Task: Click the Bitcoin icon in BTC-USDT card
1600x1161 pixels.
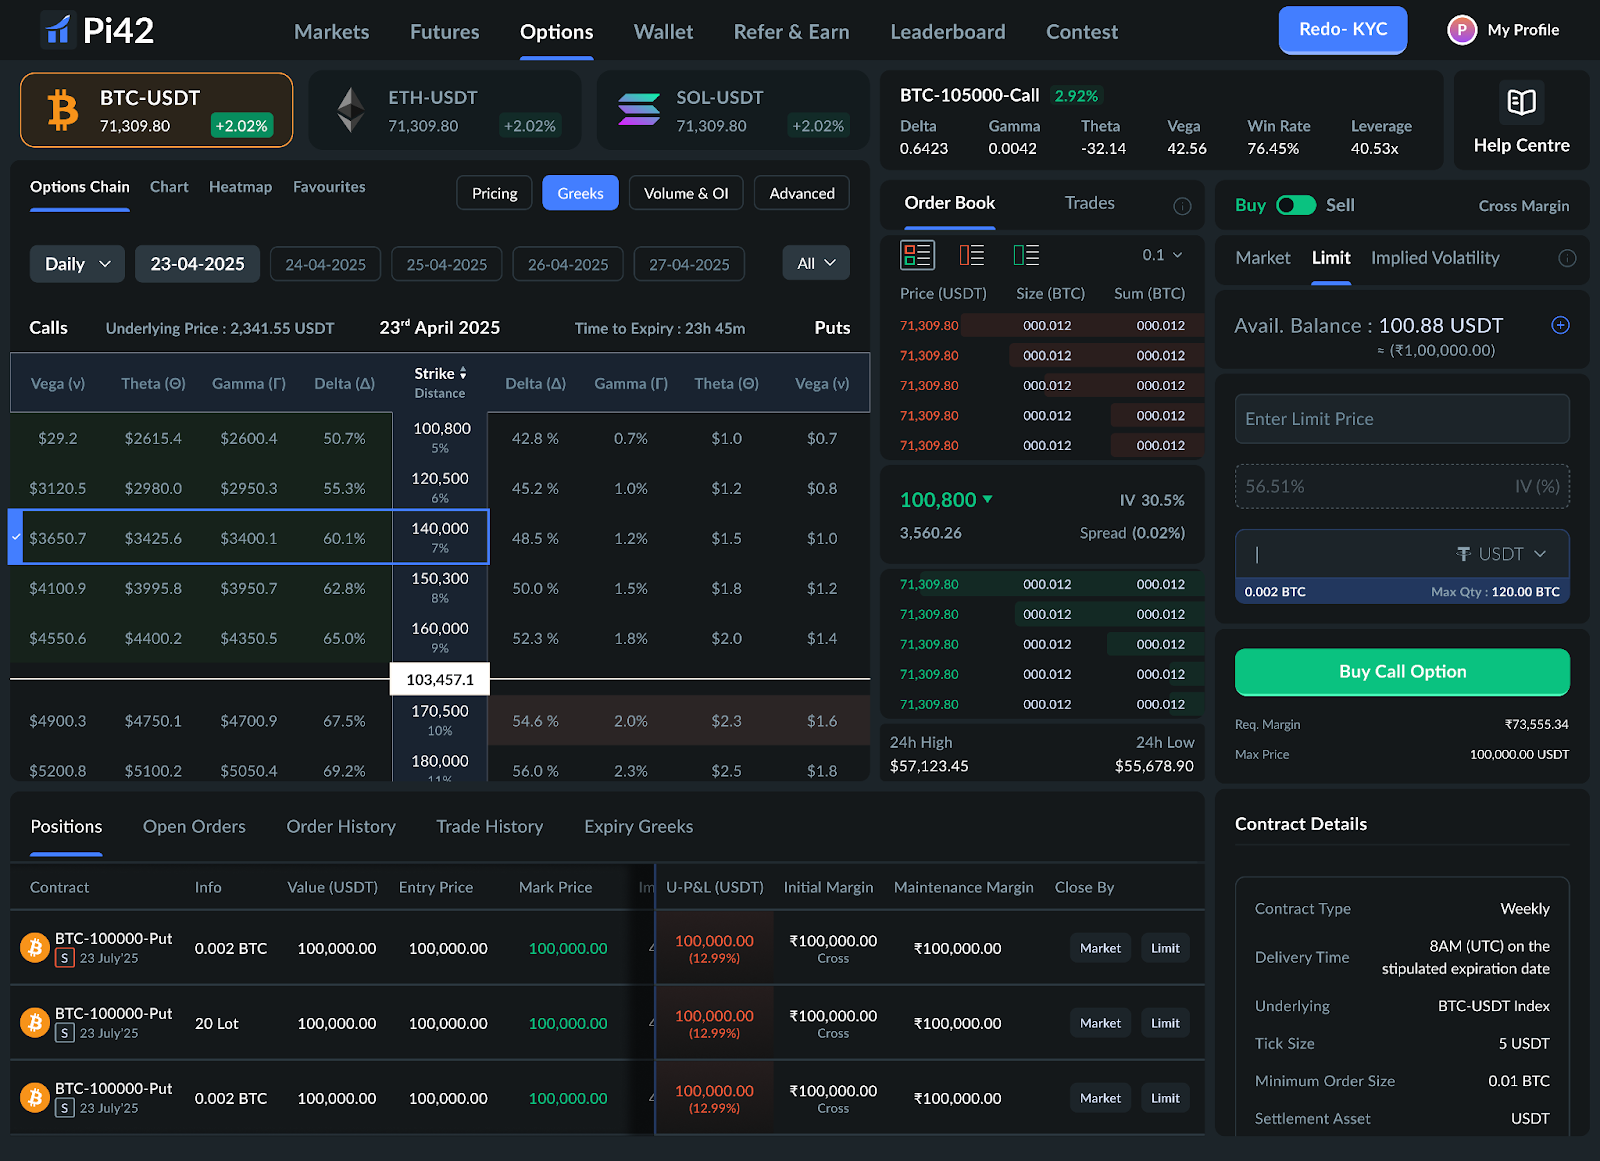Action: click(x=63, y=110)
